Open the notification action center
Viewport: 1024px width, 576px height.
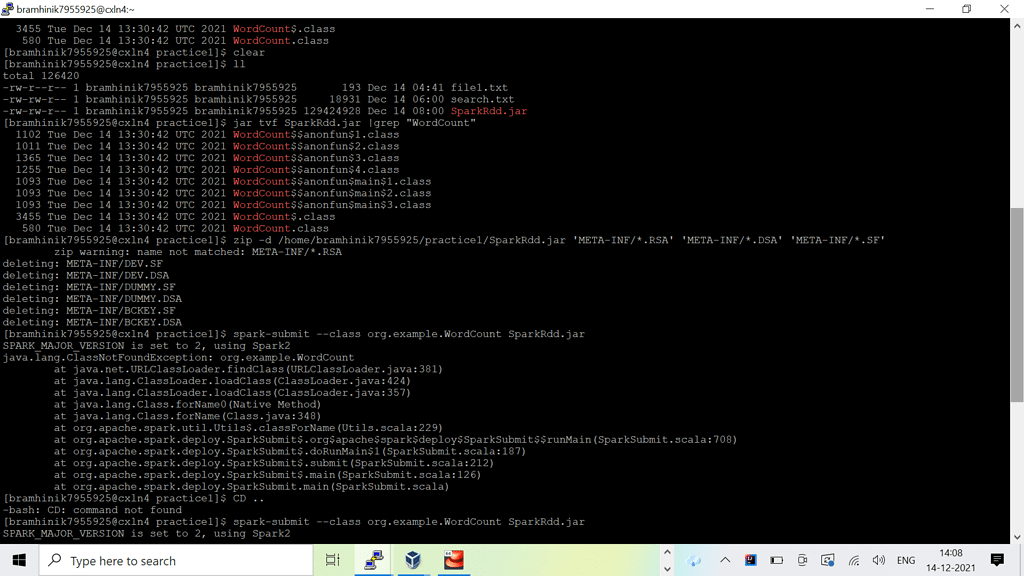(x=997, y=560)
